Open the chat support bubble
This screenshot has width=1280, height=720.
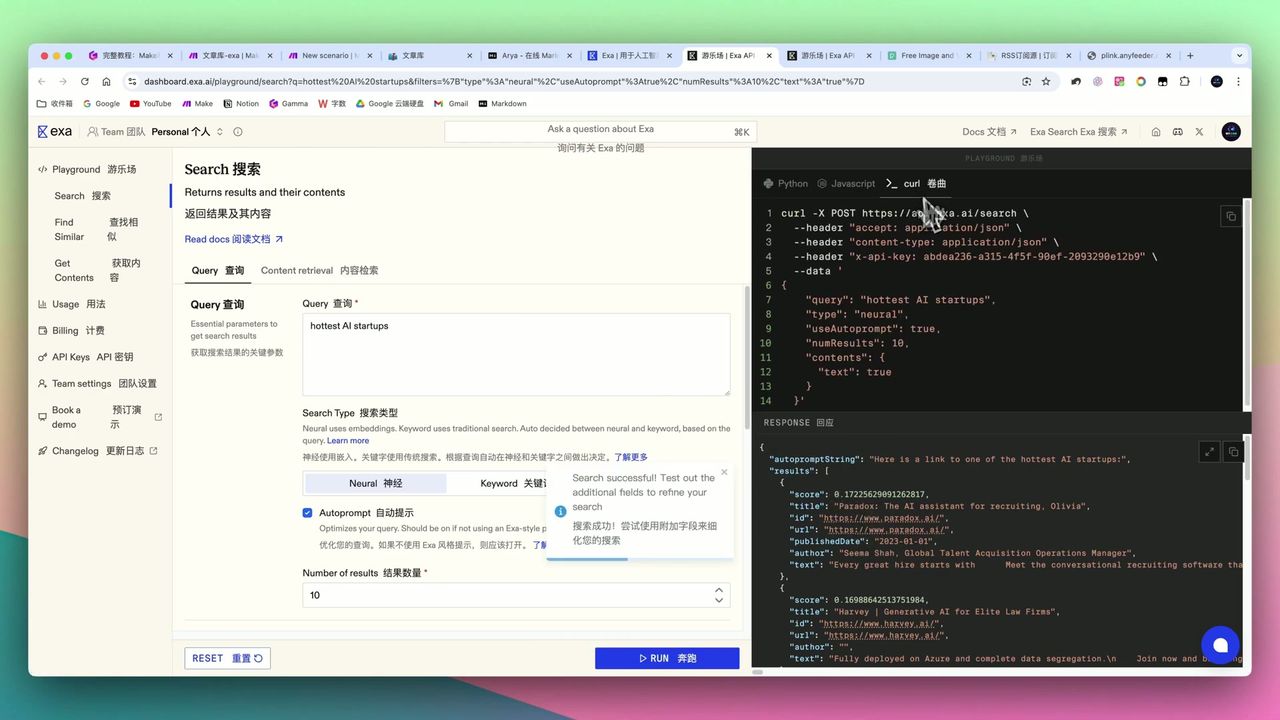coord(1220,645)
